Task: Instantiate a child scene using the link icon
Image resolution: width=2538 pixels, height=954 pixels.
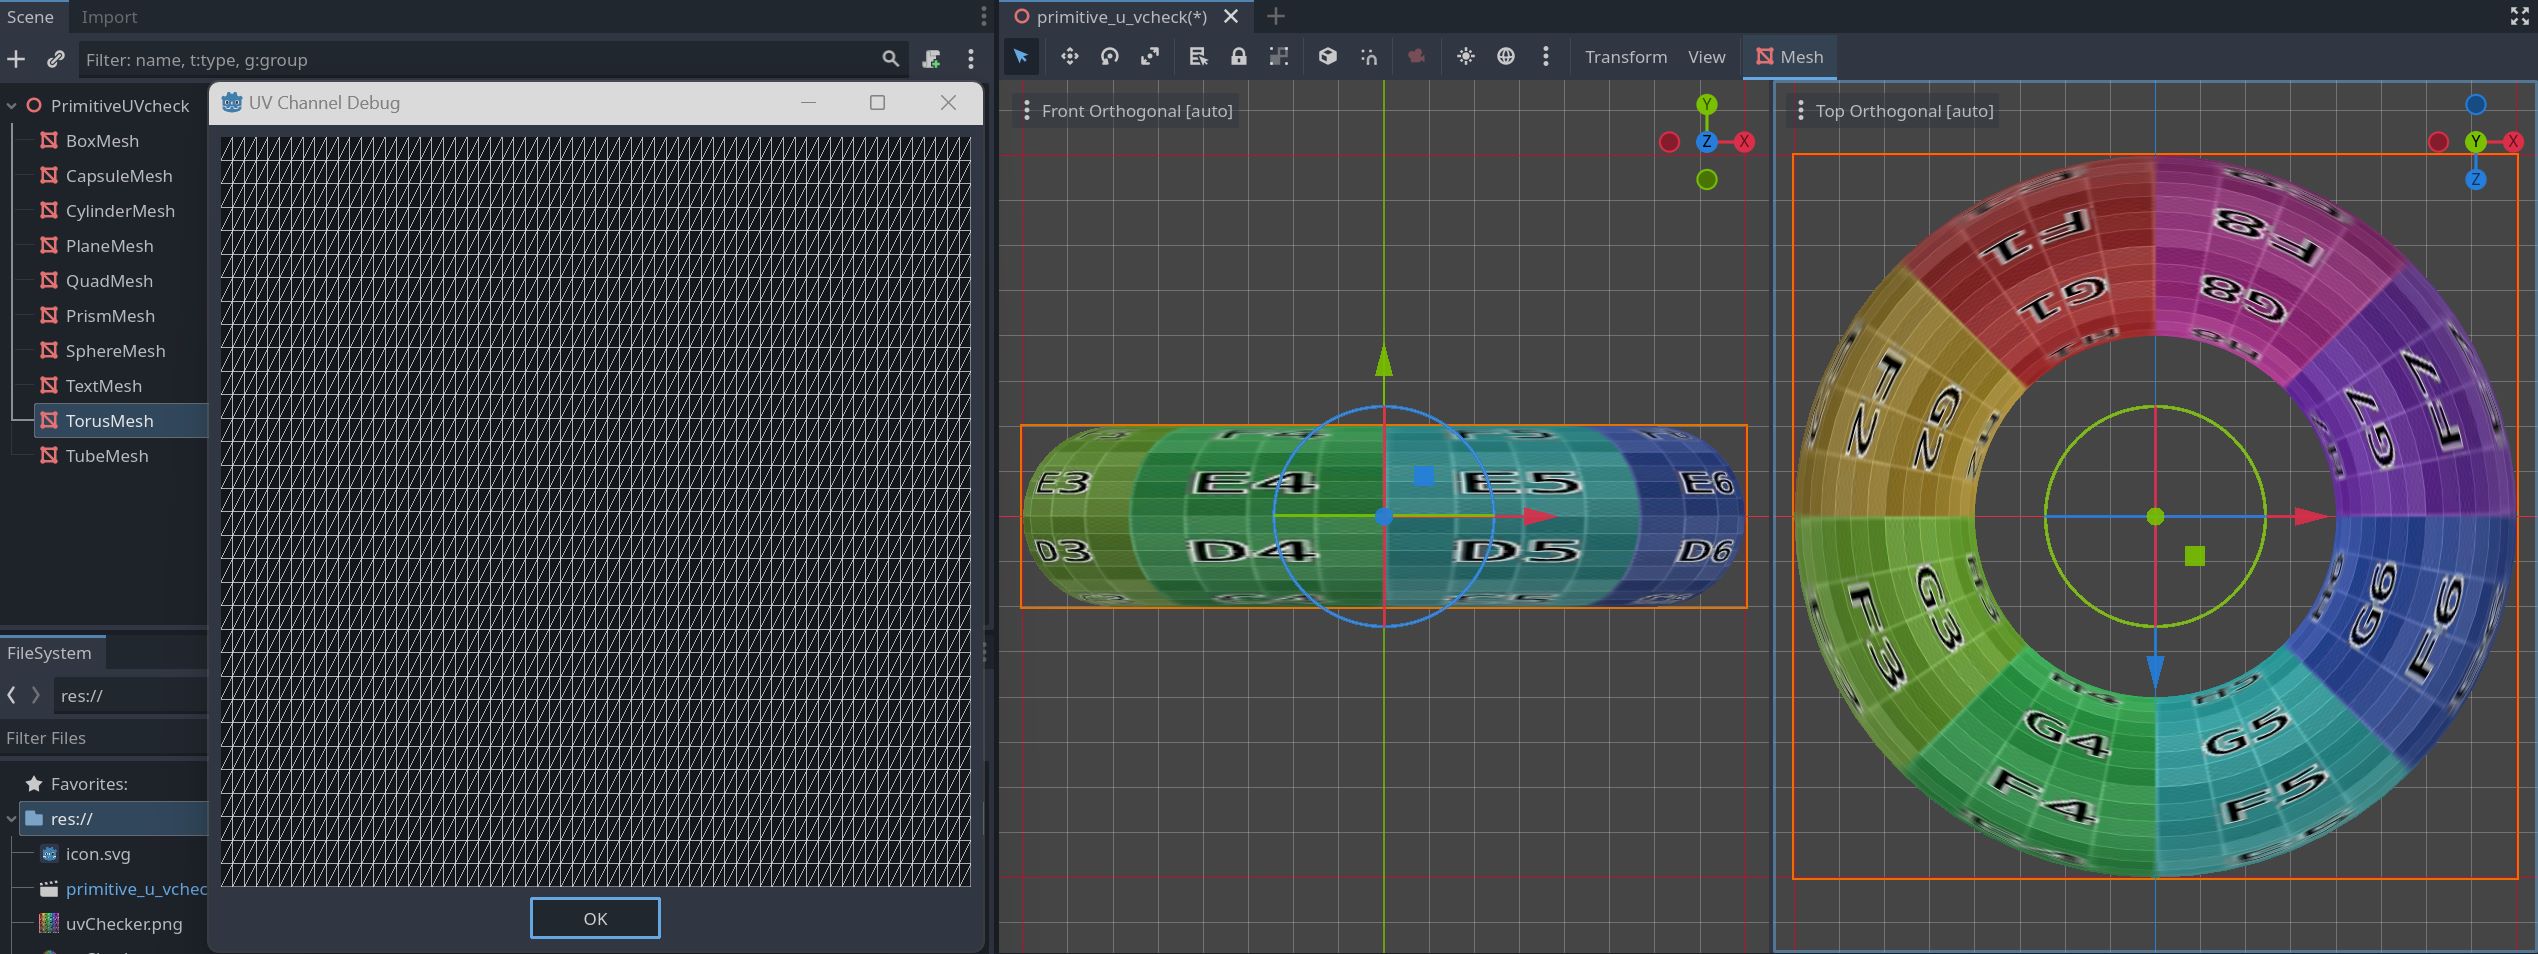Action: (55, 59)
